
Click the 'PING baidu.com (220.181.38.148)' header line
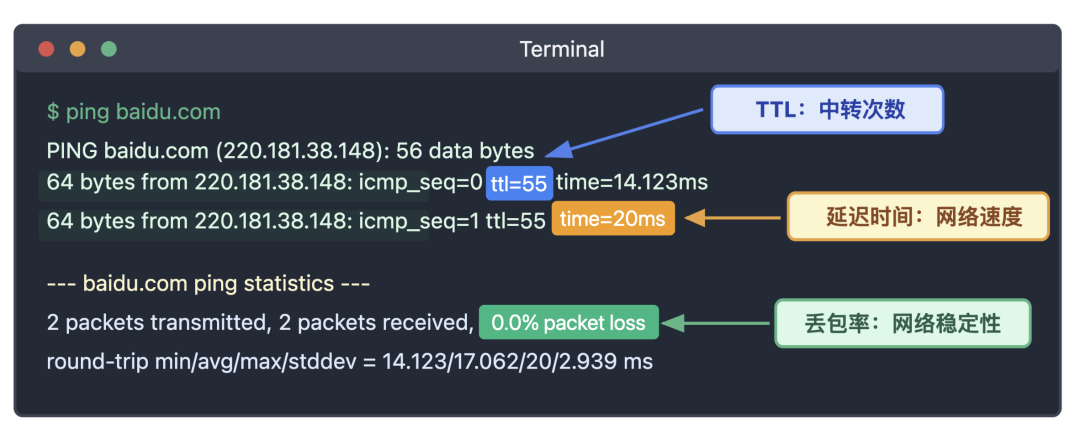(x=290, y=151)
